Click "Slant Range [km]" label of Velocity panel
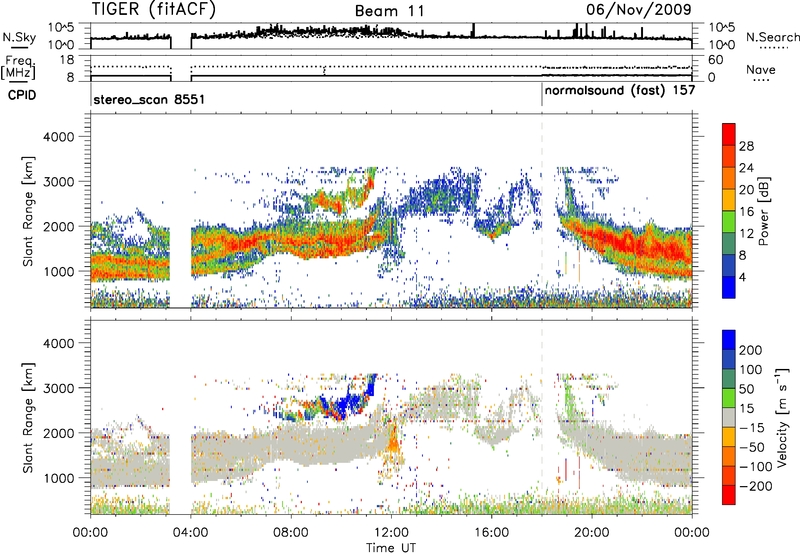Viewport: 800px width, 554px height. 28,417
